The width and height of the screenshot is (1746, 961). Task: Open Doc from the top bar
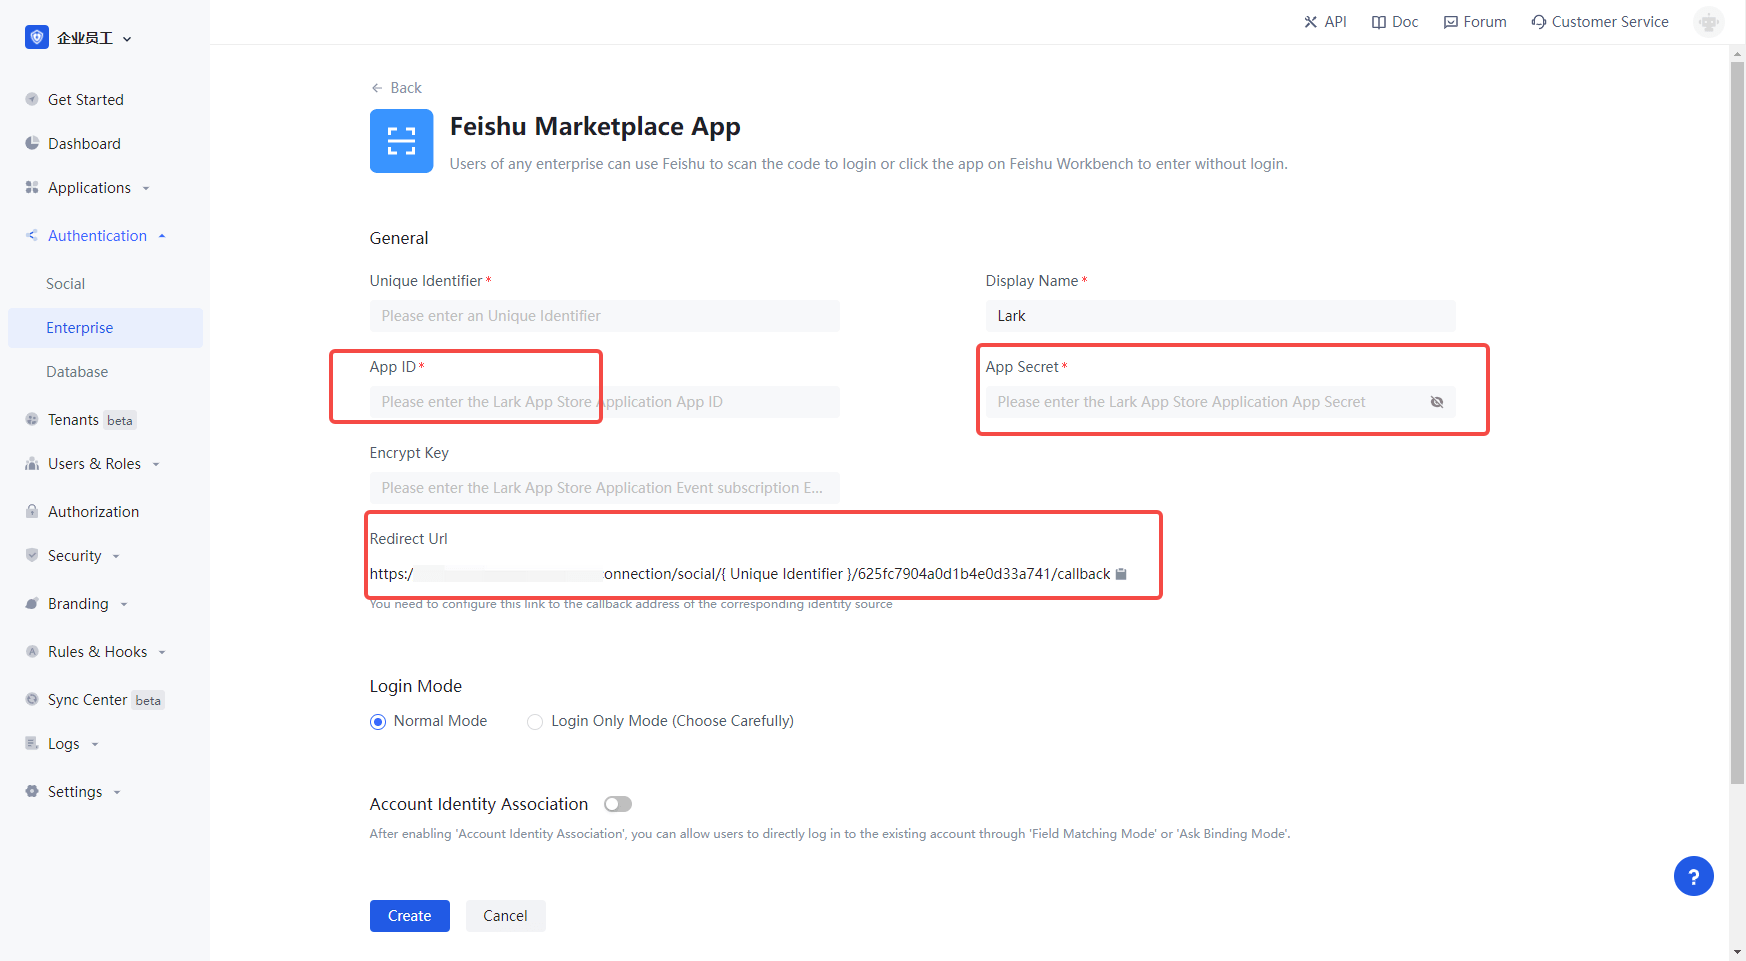coord(1394,22)
